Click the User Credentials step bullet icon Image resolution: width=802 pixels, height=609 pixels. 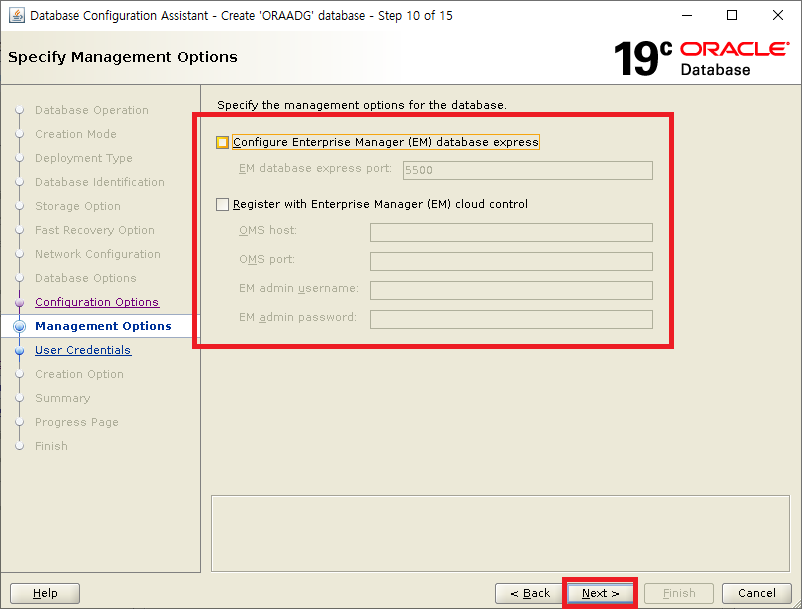click(x=19, y=351)
